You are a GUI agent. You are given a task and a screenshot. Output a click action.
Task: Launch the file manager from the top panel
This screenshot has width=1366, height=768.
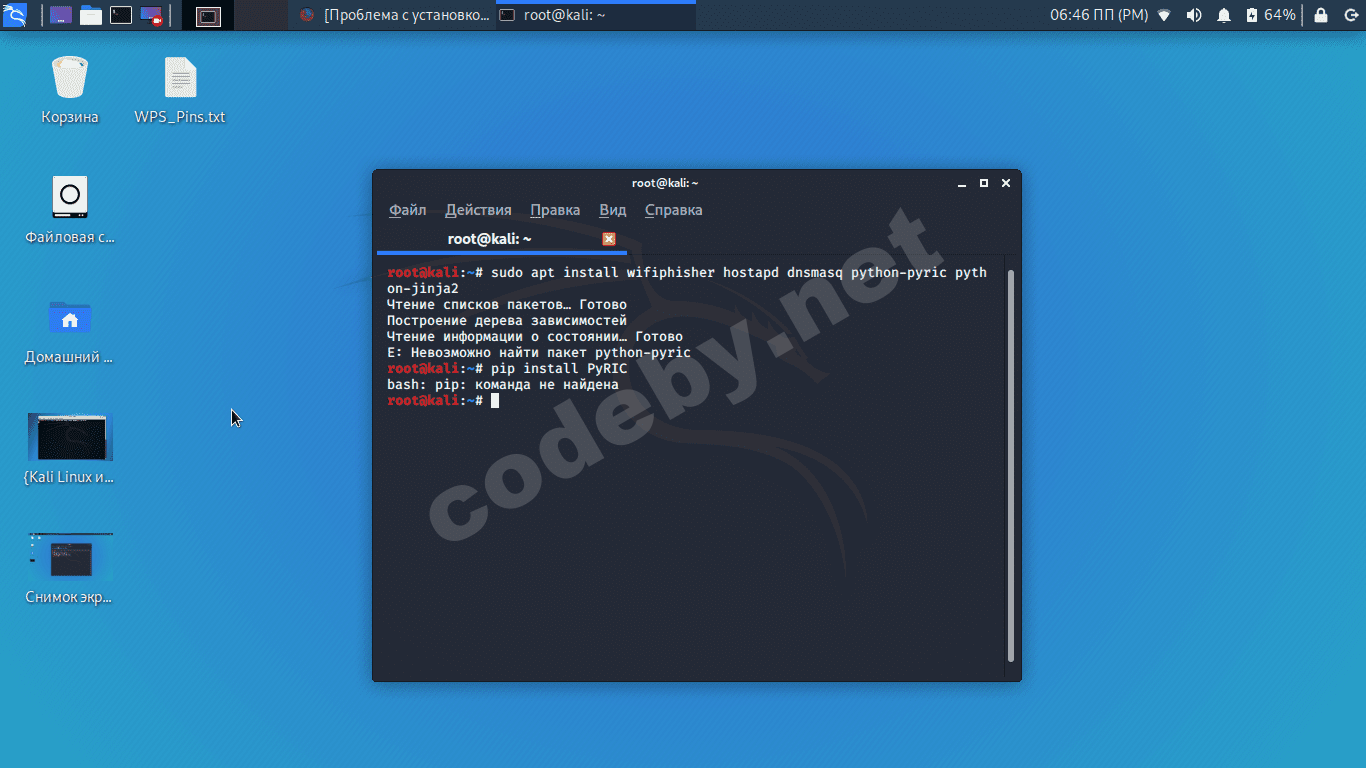[x=91, y=15]
